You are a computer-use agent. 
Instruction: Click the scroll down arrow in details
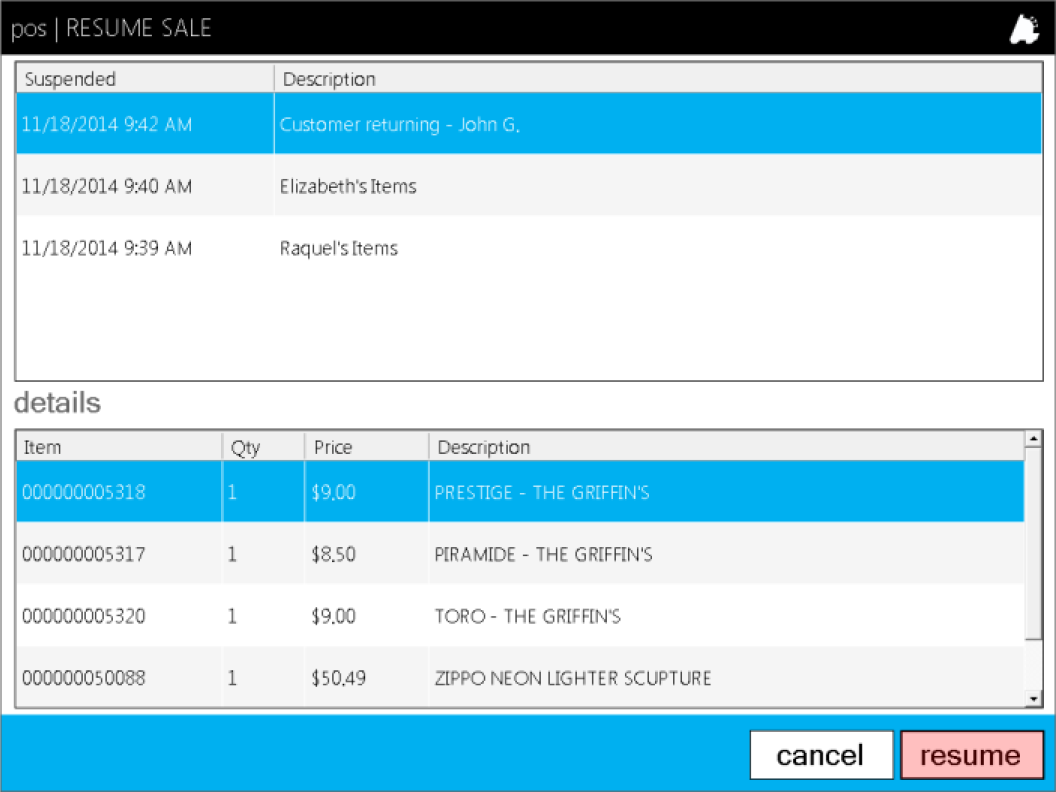(x=1034, y=699)
